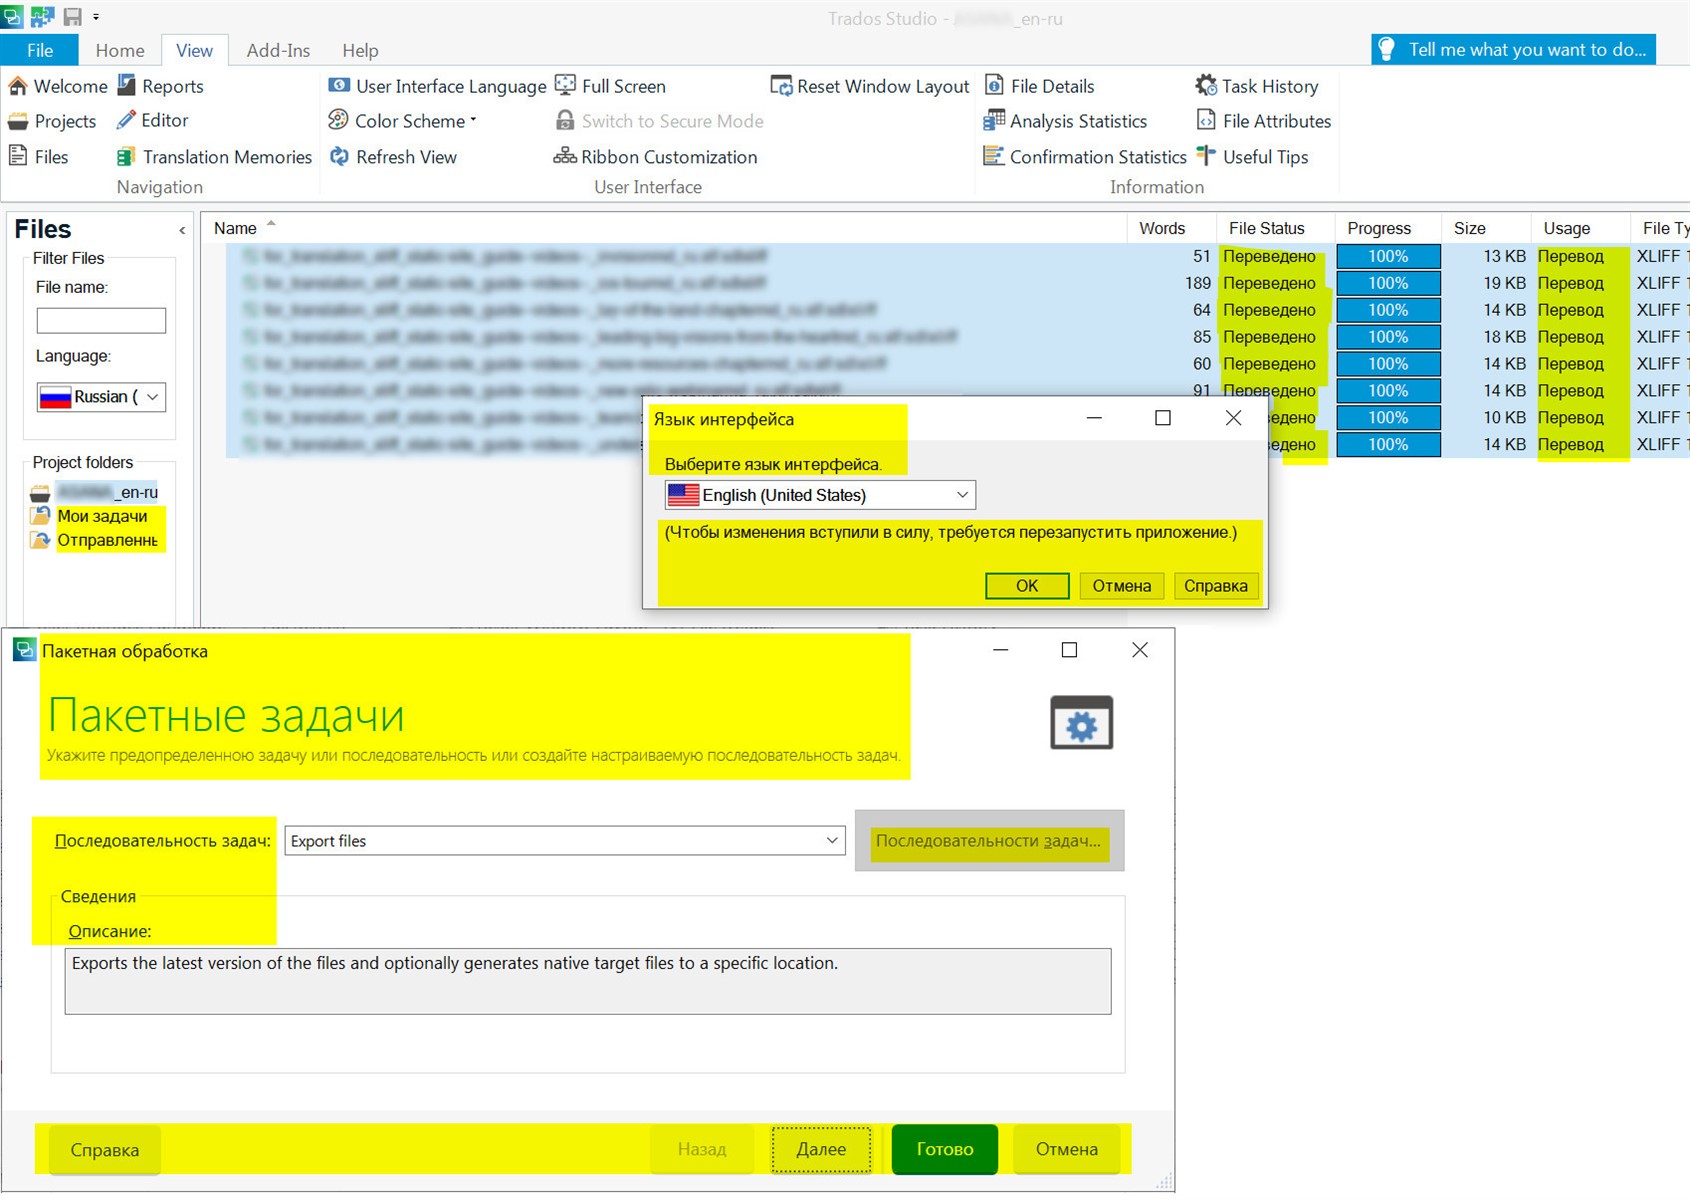Image resolution: width=1690 pixels, height=1200 pixels.
Task: Click the Save icon in title bar
Action: pyautogui.click(x=72, y=16)
